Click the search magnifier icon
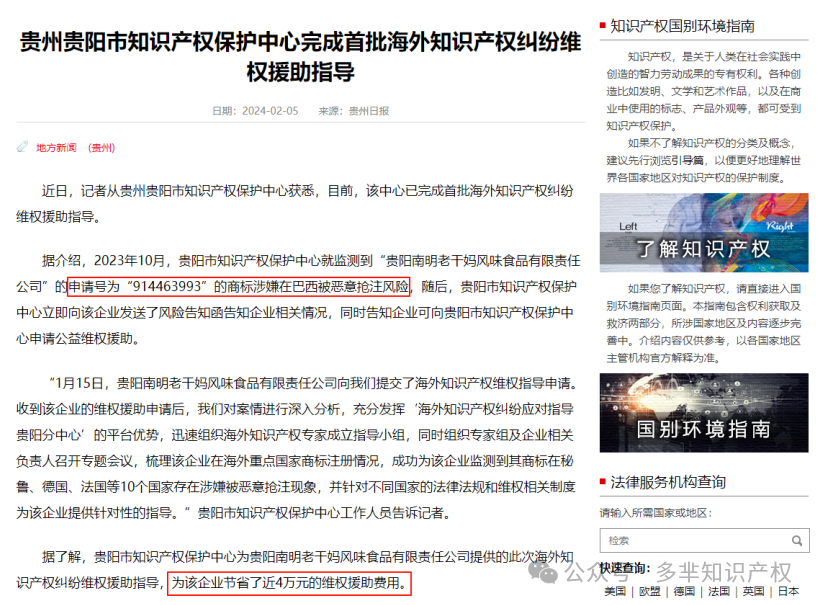Image resolution: width=818 pixels, height=605 pixels. tap(797, 540)
